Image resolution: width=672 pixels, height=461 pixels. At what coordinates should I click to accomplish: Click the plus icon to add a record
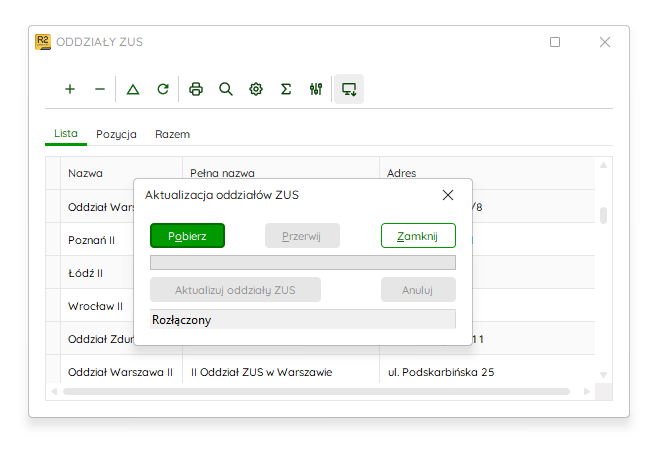point(70,89)
